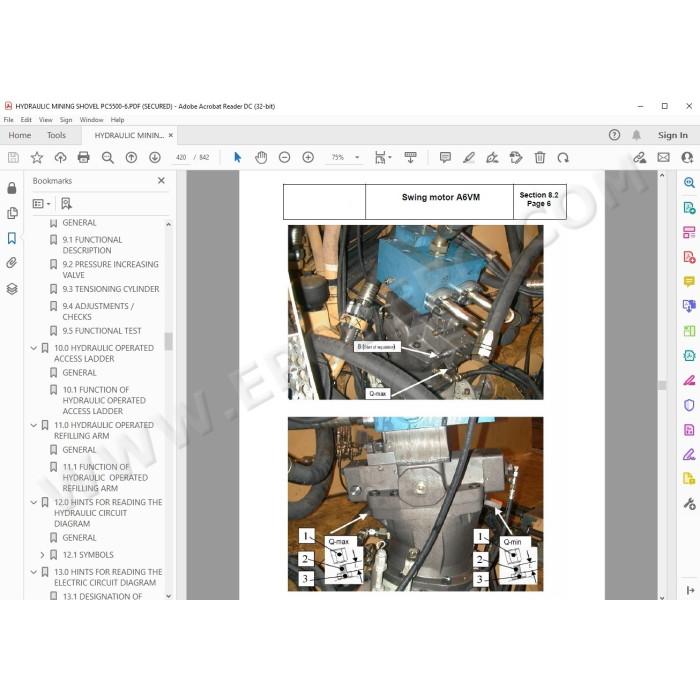Expand the right tools pane arrow
700x700 pixels.
(690, 590)
